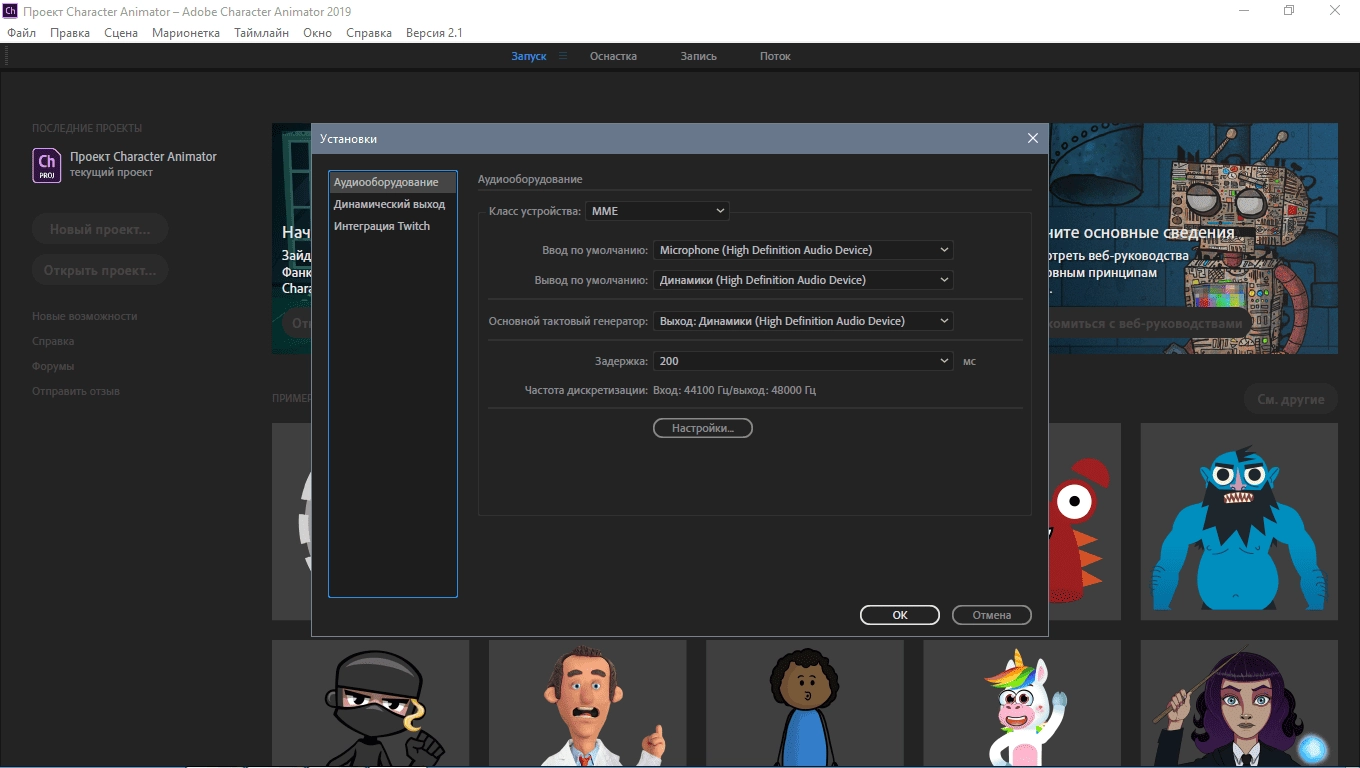Close the Установки dialog with X

coord(1033,138)
